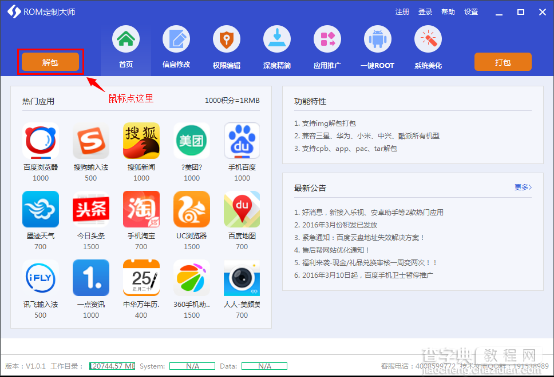Click the 百度浏览器 app icon
The image size is (554, 377).
[x=40, y=141]
